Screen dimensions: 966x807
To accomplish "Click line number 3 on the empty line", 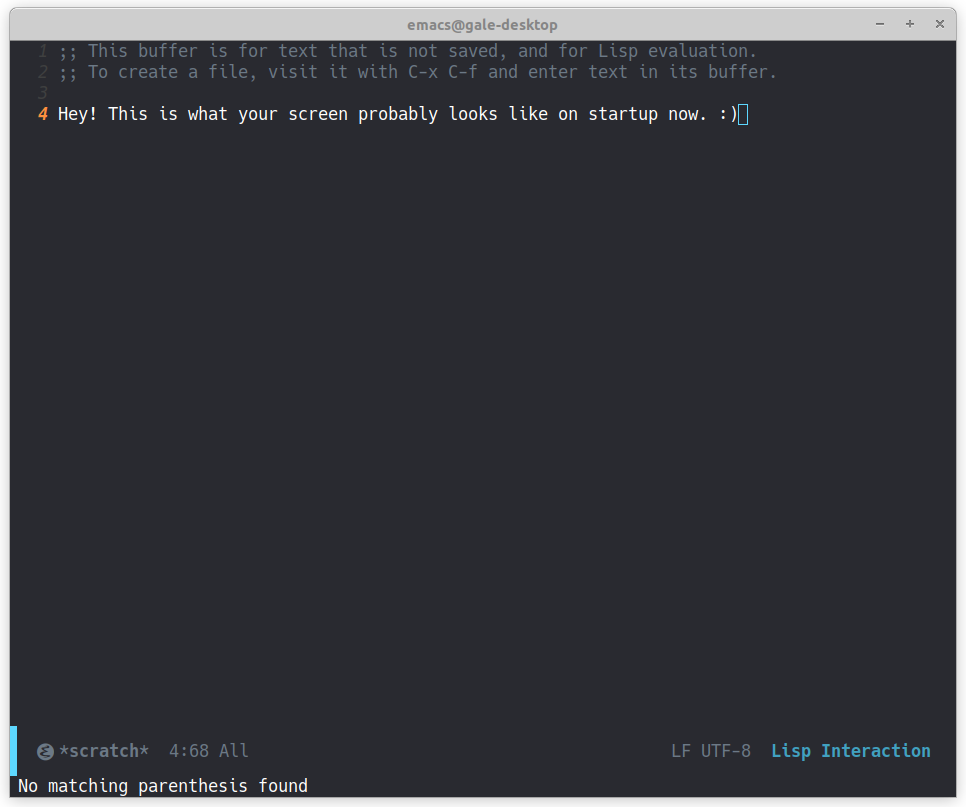I will click(42, 92).
